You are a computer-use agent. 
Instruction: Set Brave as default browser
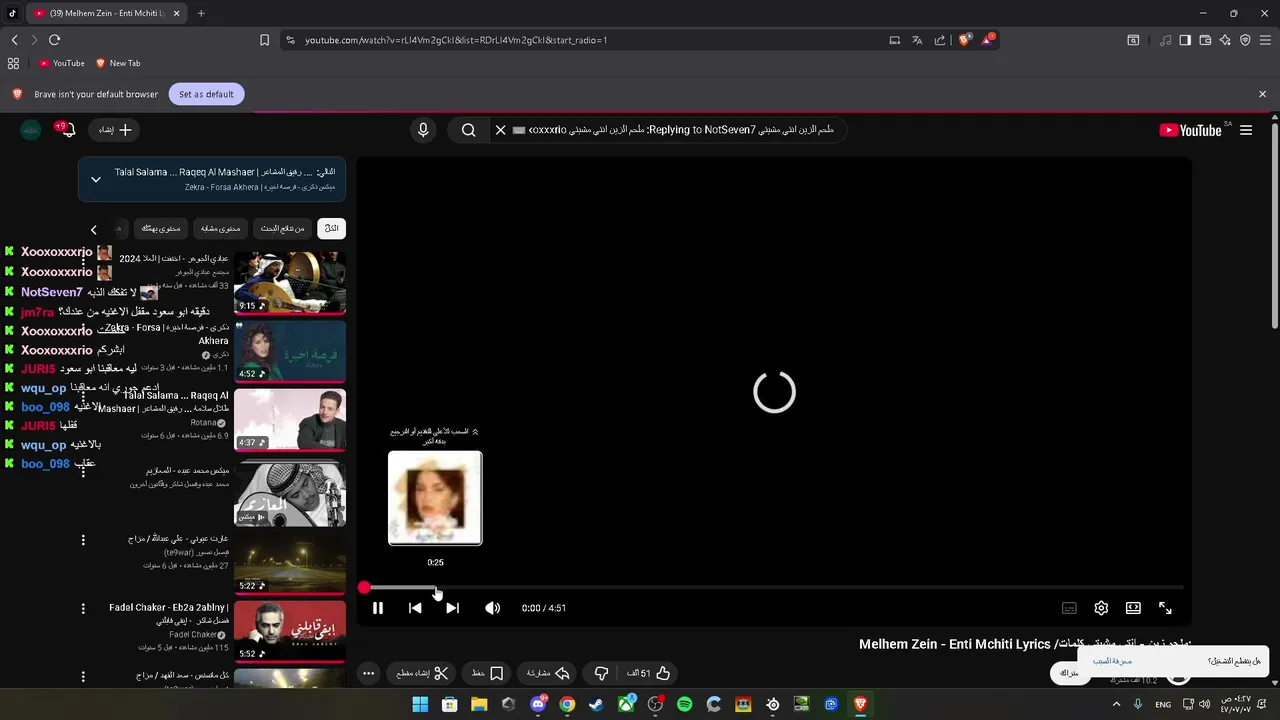tap(206, 94)
